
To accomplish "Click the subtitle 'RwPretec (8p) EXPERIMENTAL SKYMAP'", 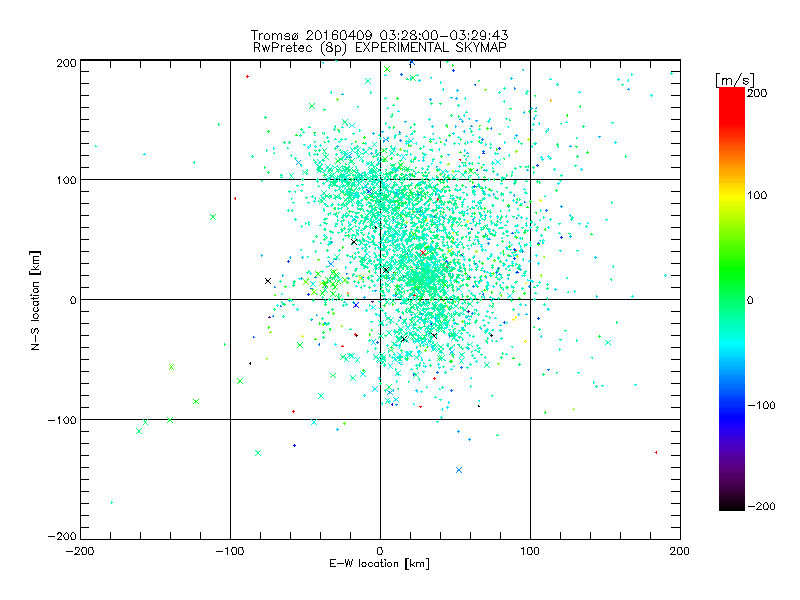I will [x=380, y=48].
